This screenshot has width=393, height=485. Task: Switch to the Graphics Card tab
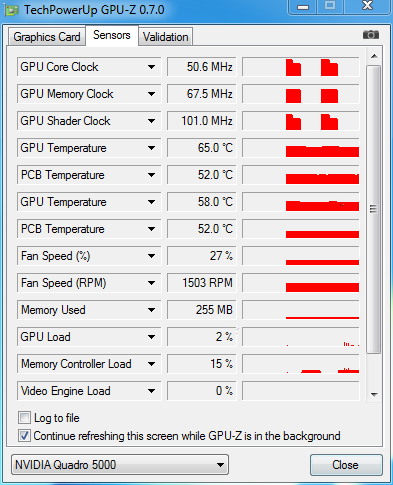tap(47, 37)
